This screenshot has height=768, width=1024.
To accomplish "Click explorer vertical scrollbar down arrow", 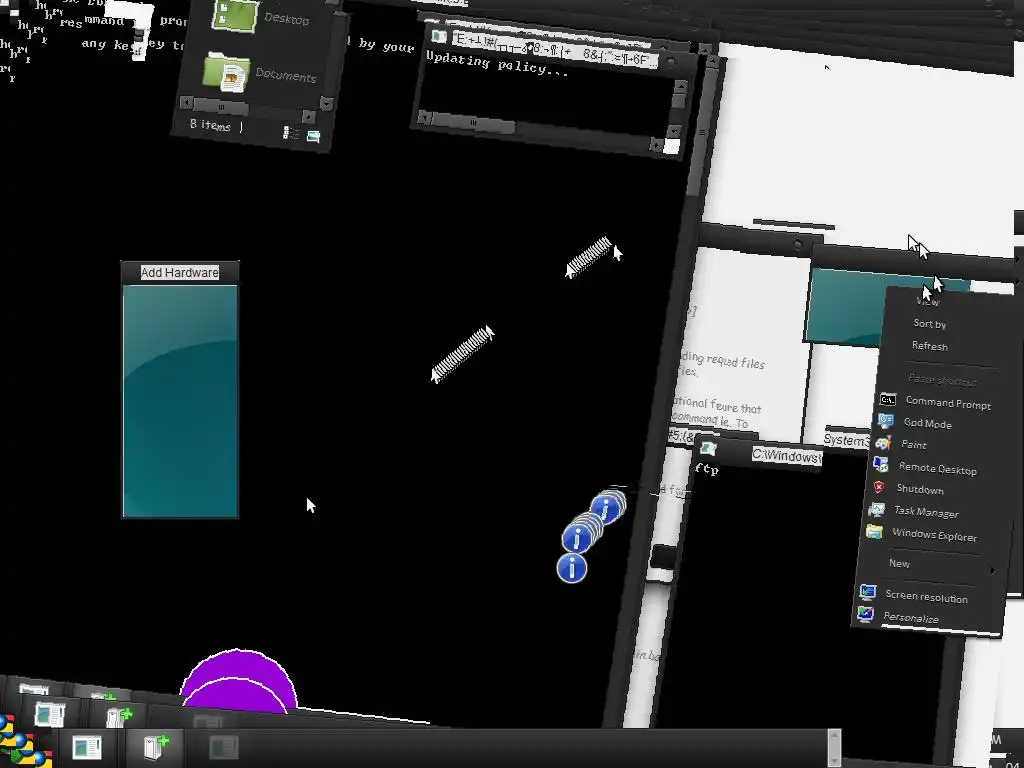I will coord(327,104).
